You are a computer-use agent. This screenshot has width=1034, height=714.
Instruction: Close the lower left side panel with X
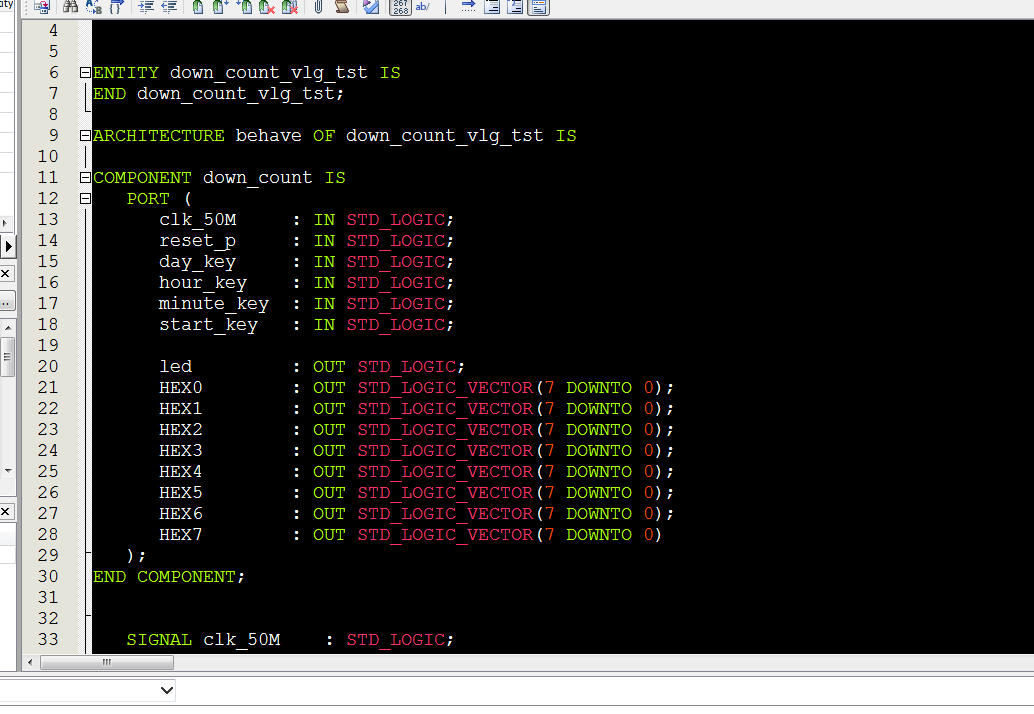pos(5,511)
